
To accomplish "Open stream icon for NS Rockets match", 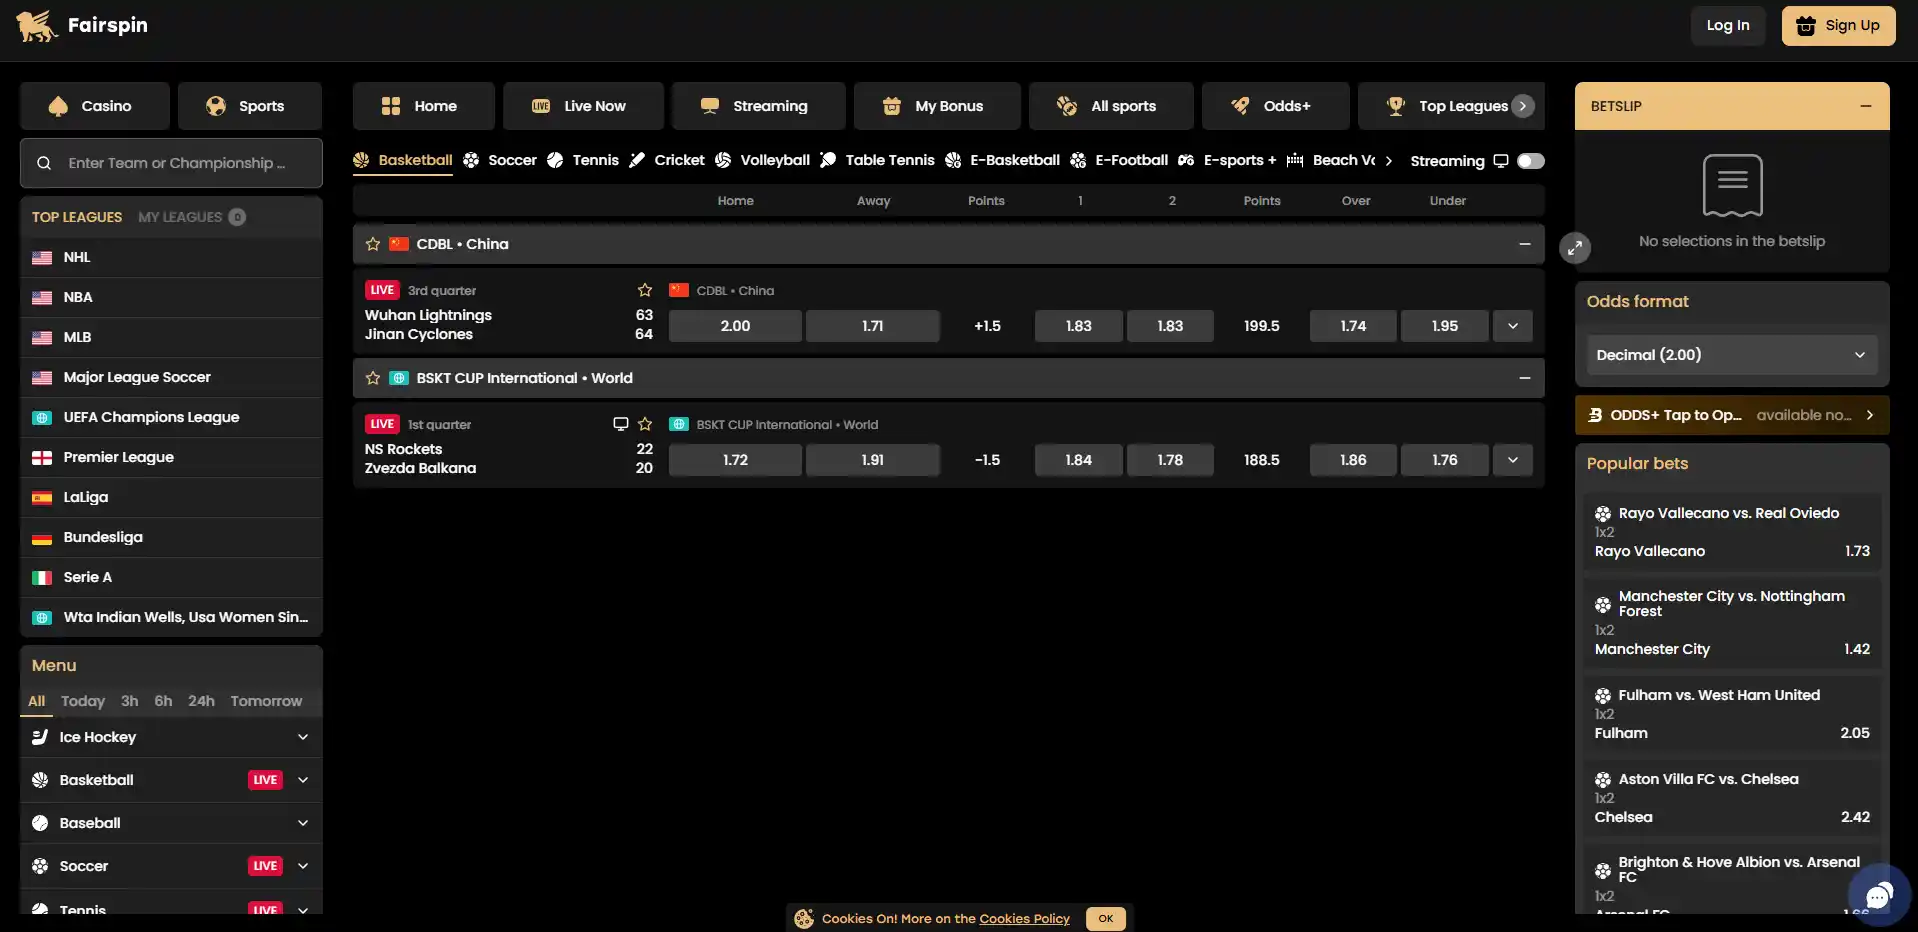I will tap(620, 424).
